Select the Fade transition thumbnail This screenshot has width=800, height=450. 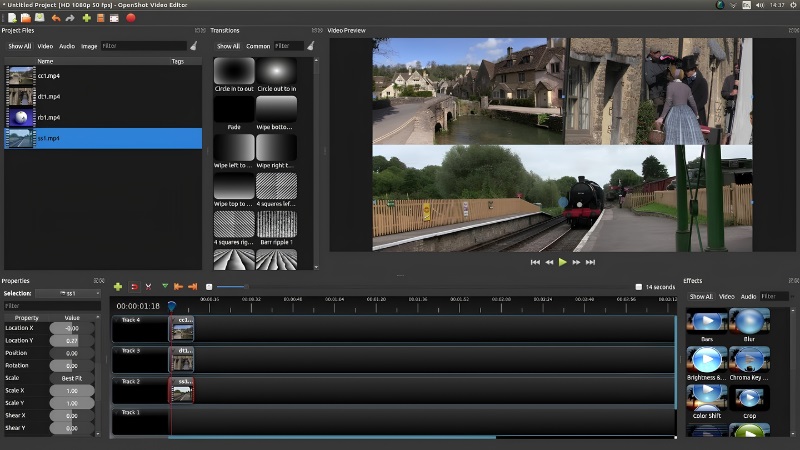(234, 109)
